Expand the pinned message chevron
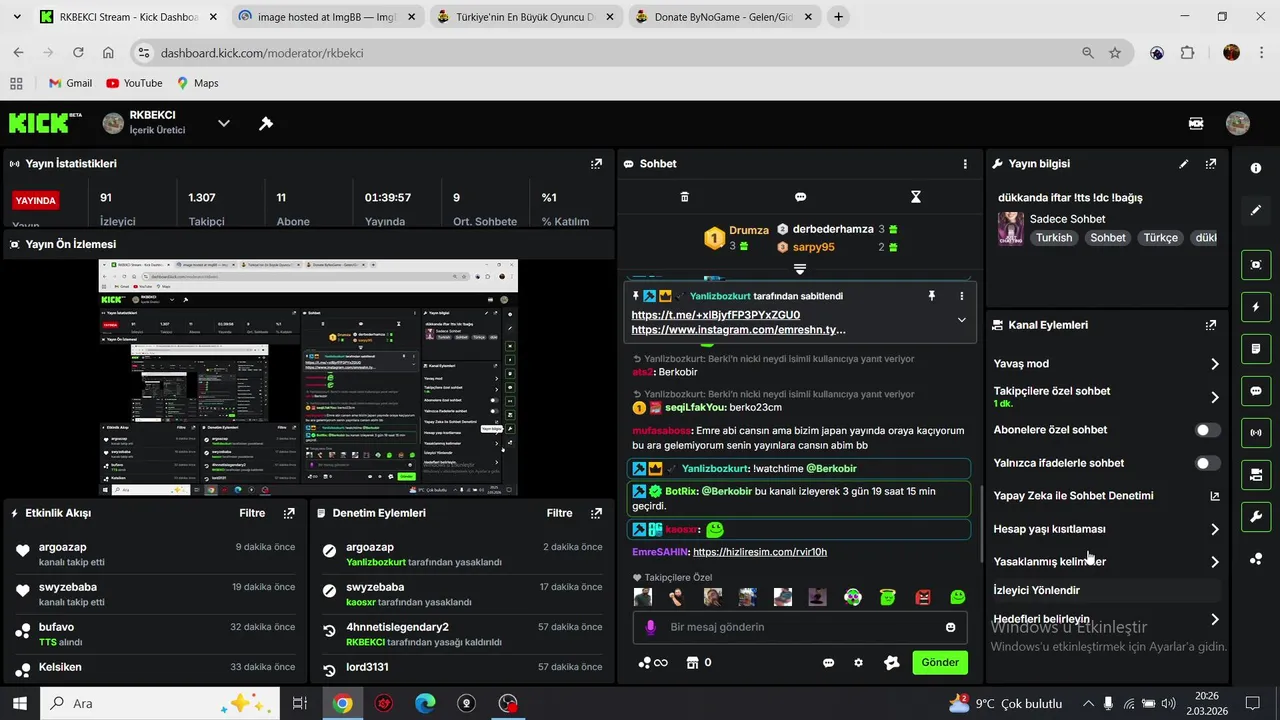 tap(961, 320)
